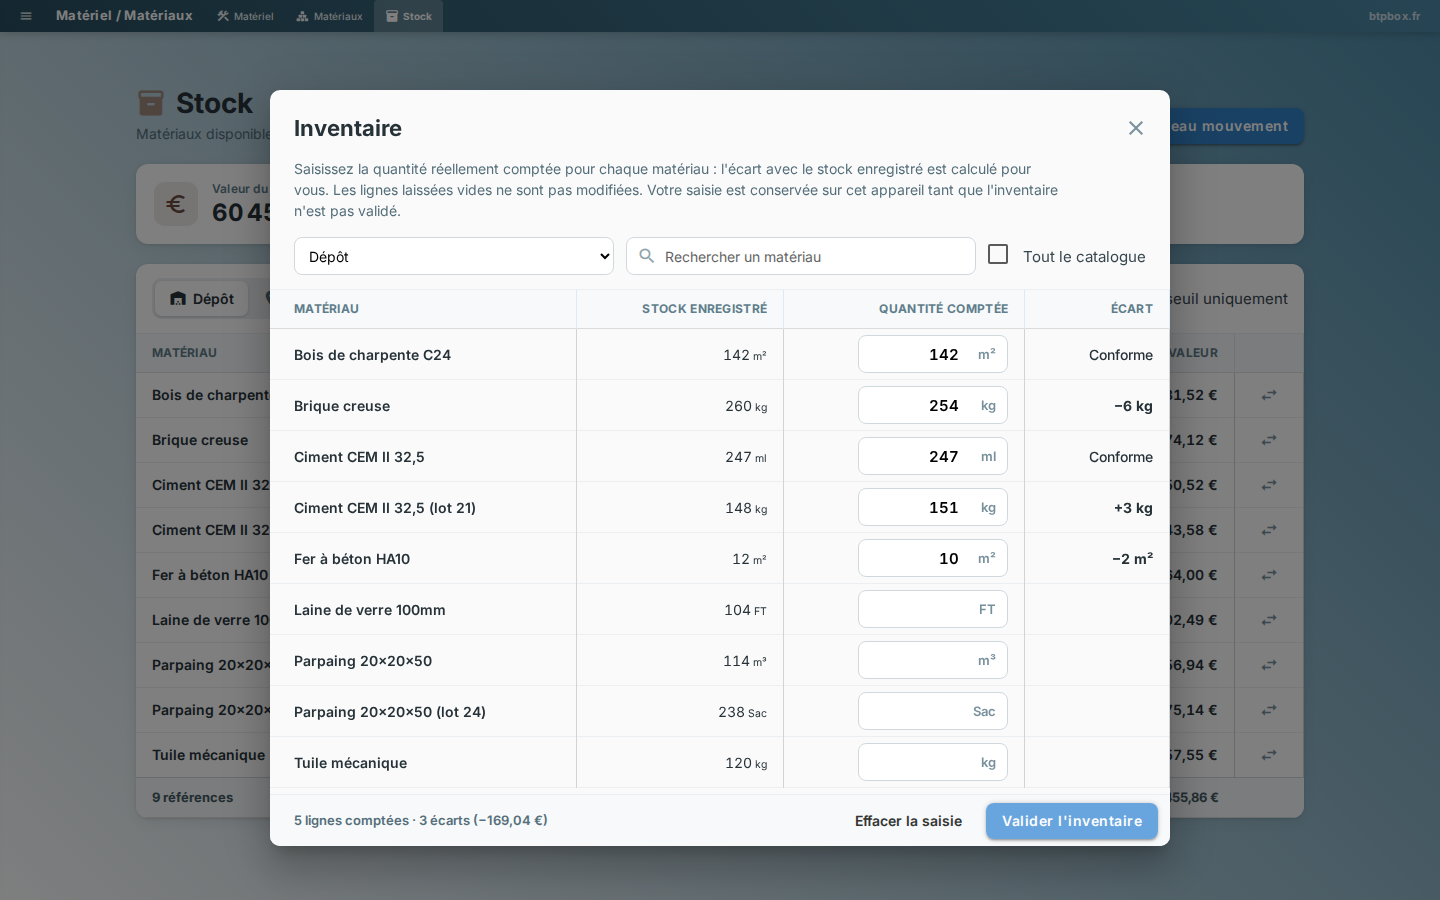This screenshot has width=1440, height=900.
Task: Select the Dépôt tab behind the dialog
Action: coord(202,299)
